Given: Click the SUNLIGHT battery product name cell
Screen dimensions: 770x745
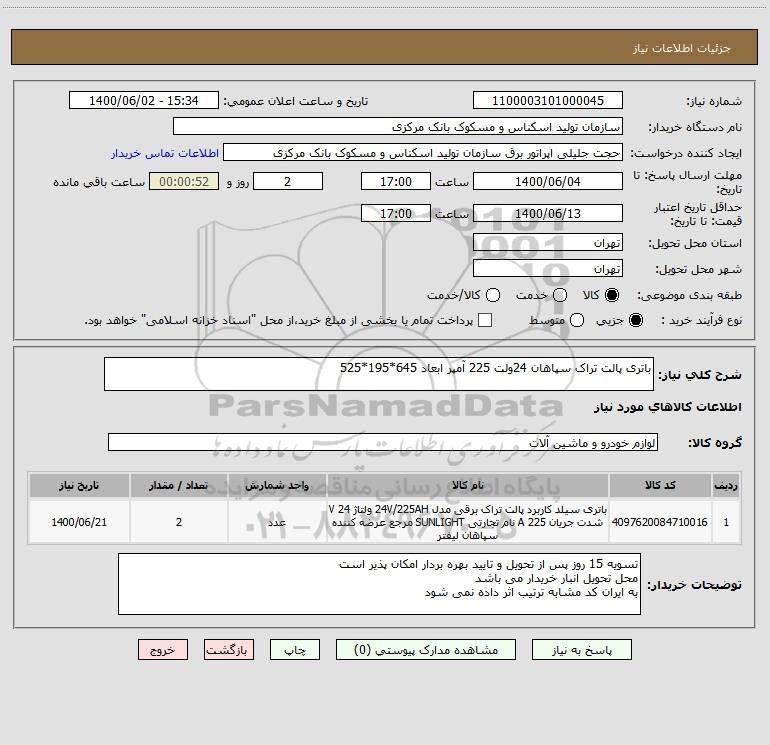Looking at the screenshot, I should click(468, 522).
